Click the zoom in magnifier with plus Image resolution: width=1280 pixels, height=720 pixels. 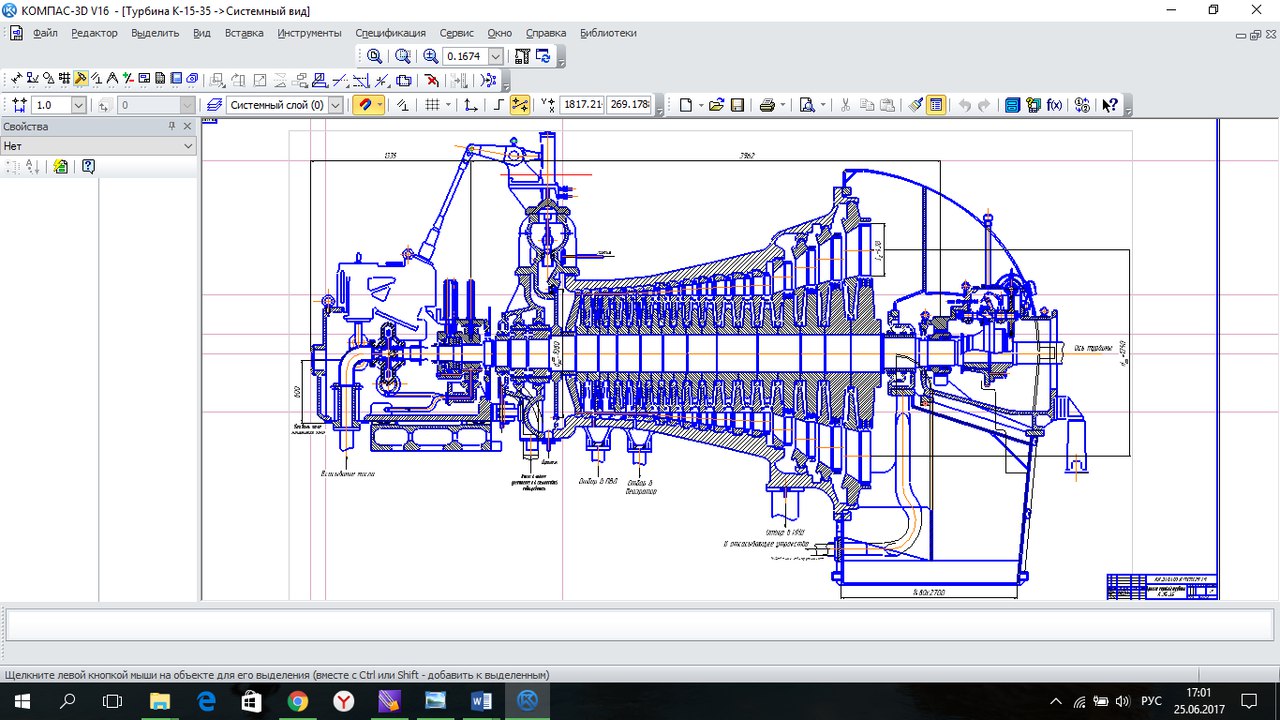click(x=431, y=57)
